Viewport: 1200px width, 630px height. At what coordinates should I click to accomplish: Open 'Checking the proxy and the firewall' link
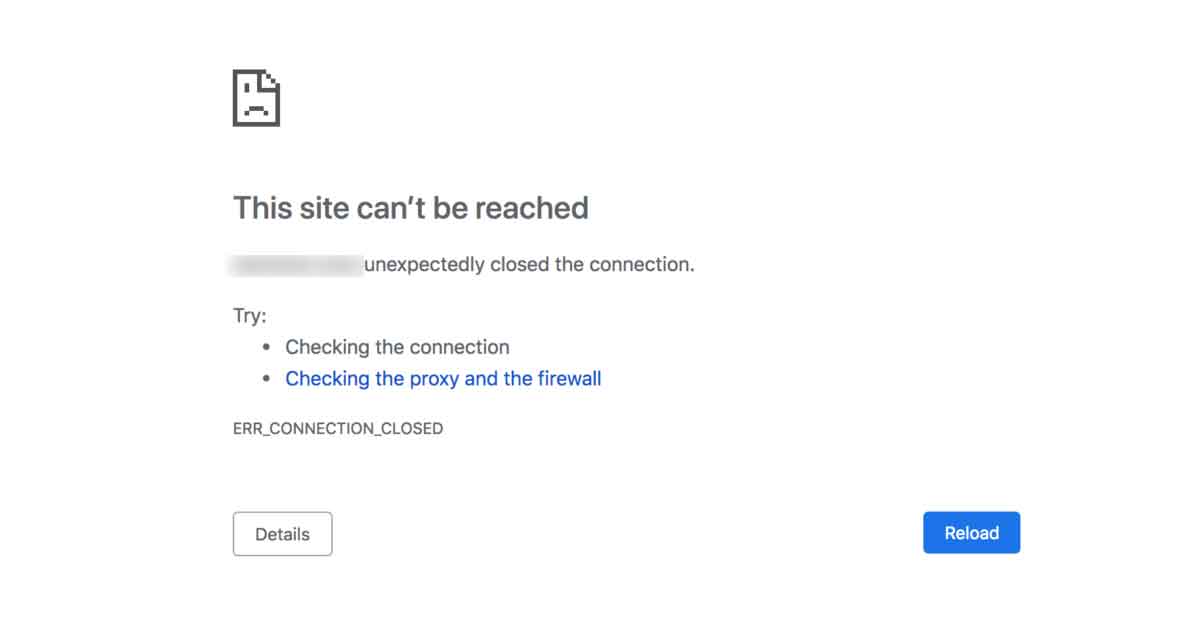tap(443, 379)
